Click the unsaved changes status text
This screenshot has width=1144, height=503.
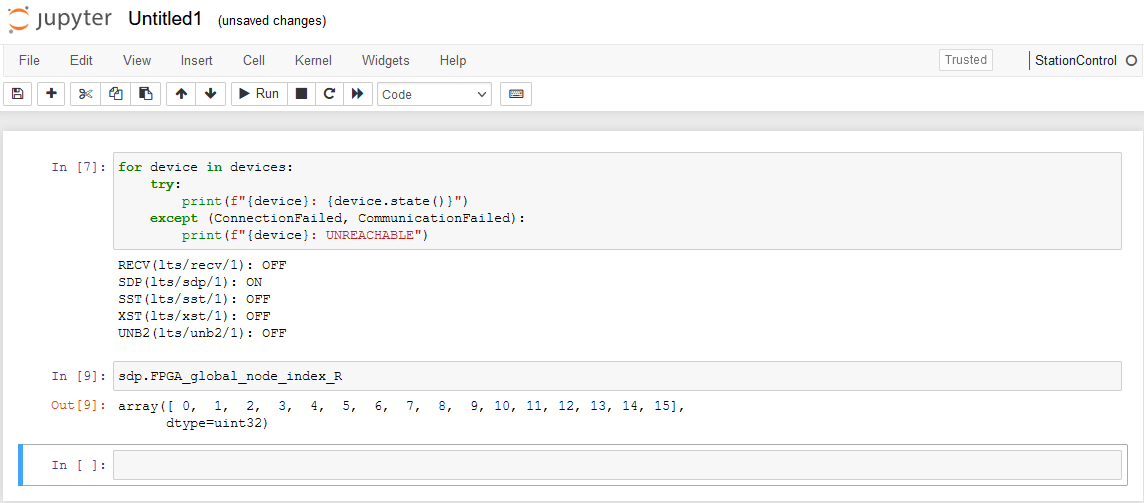(x=272, y=21)
